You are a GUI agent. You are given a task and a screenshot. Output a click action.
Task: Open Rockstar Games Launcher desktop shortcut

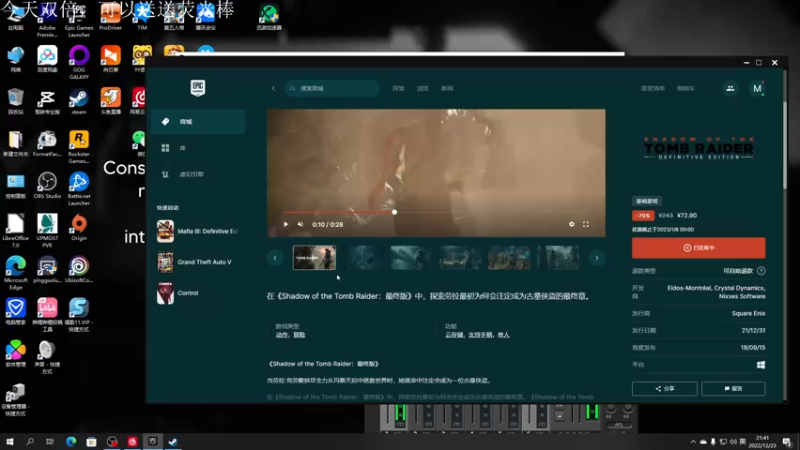[x=79, y=147]
